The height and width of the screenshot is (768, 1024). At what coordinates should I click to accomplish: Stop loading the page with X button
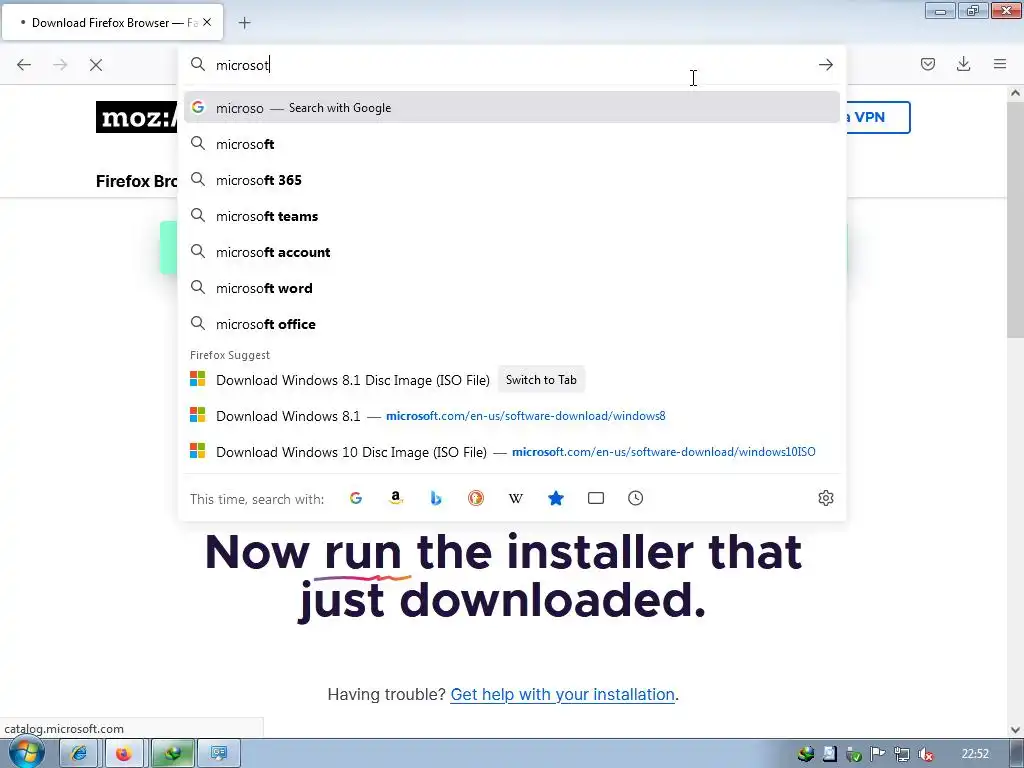[96, 65]
